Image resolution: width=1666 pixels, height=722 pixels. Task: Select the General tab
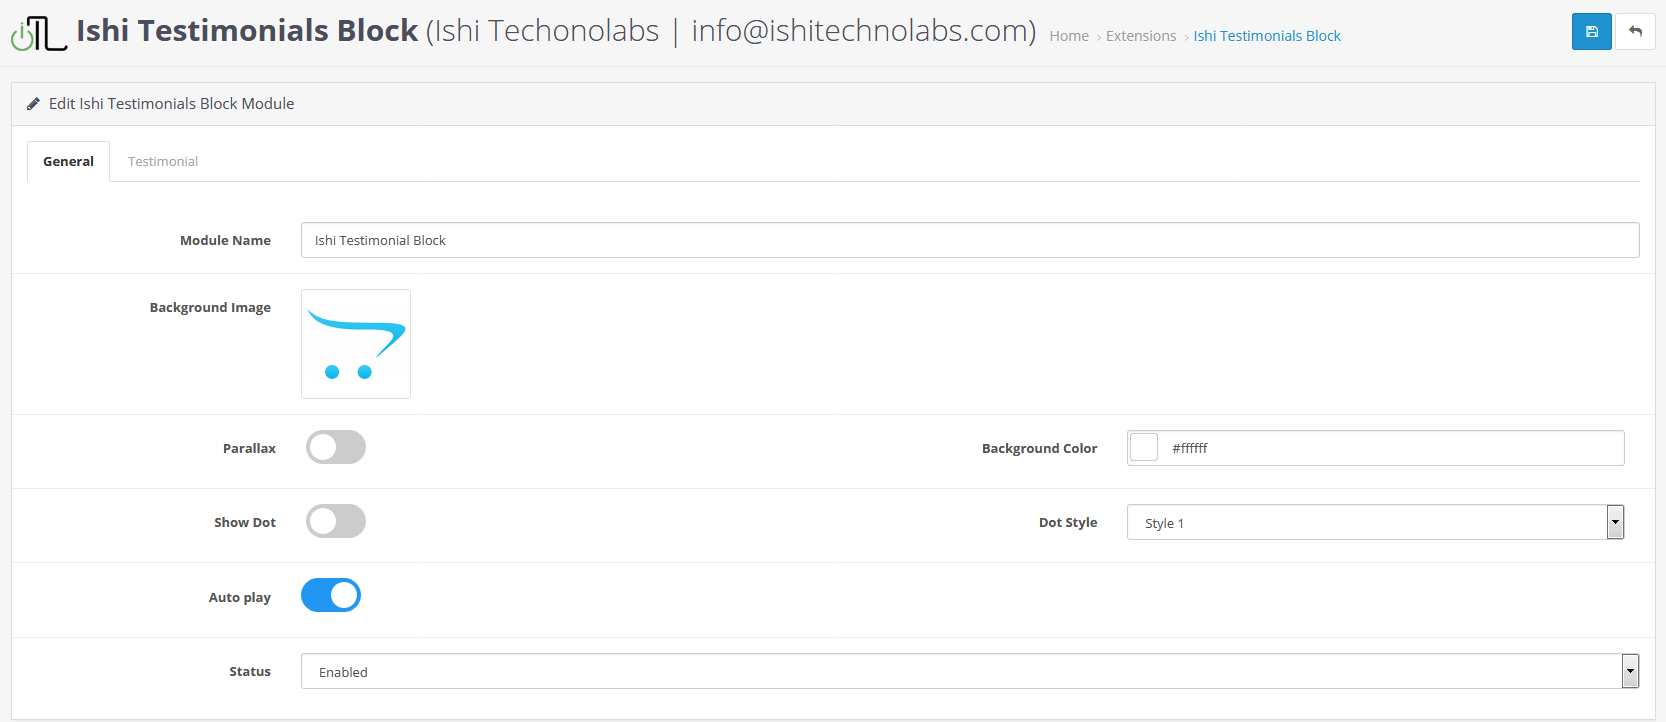click(68, 161)
